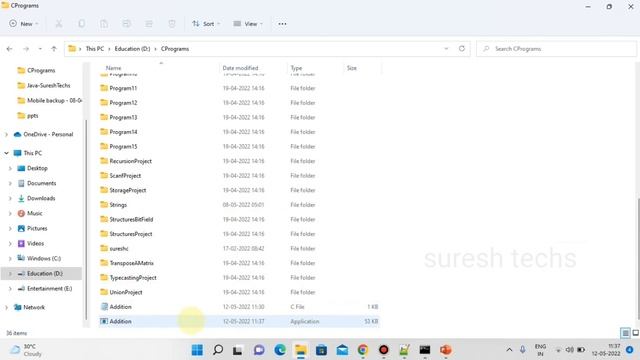Go back with the Back arrow

9,49
